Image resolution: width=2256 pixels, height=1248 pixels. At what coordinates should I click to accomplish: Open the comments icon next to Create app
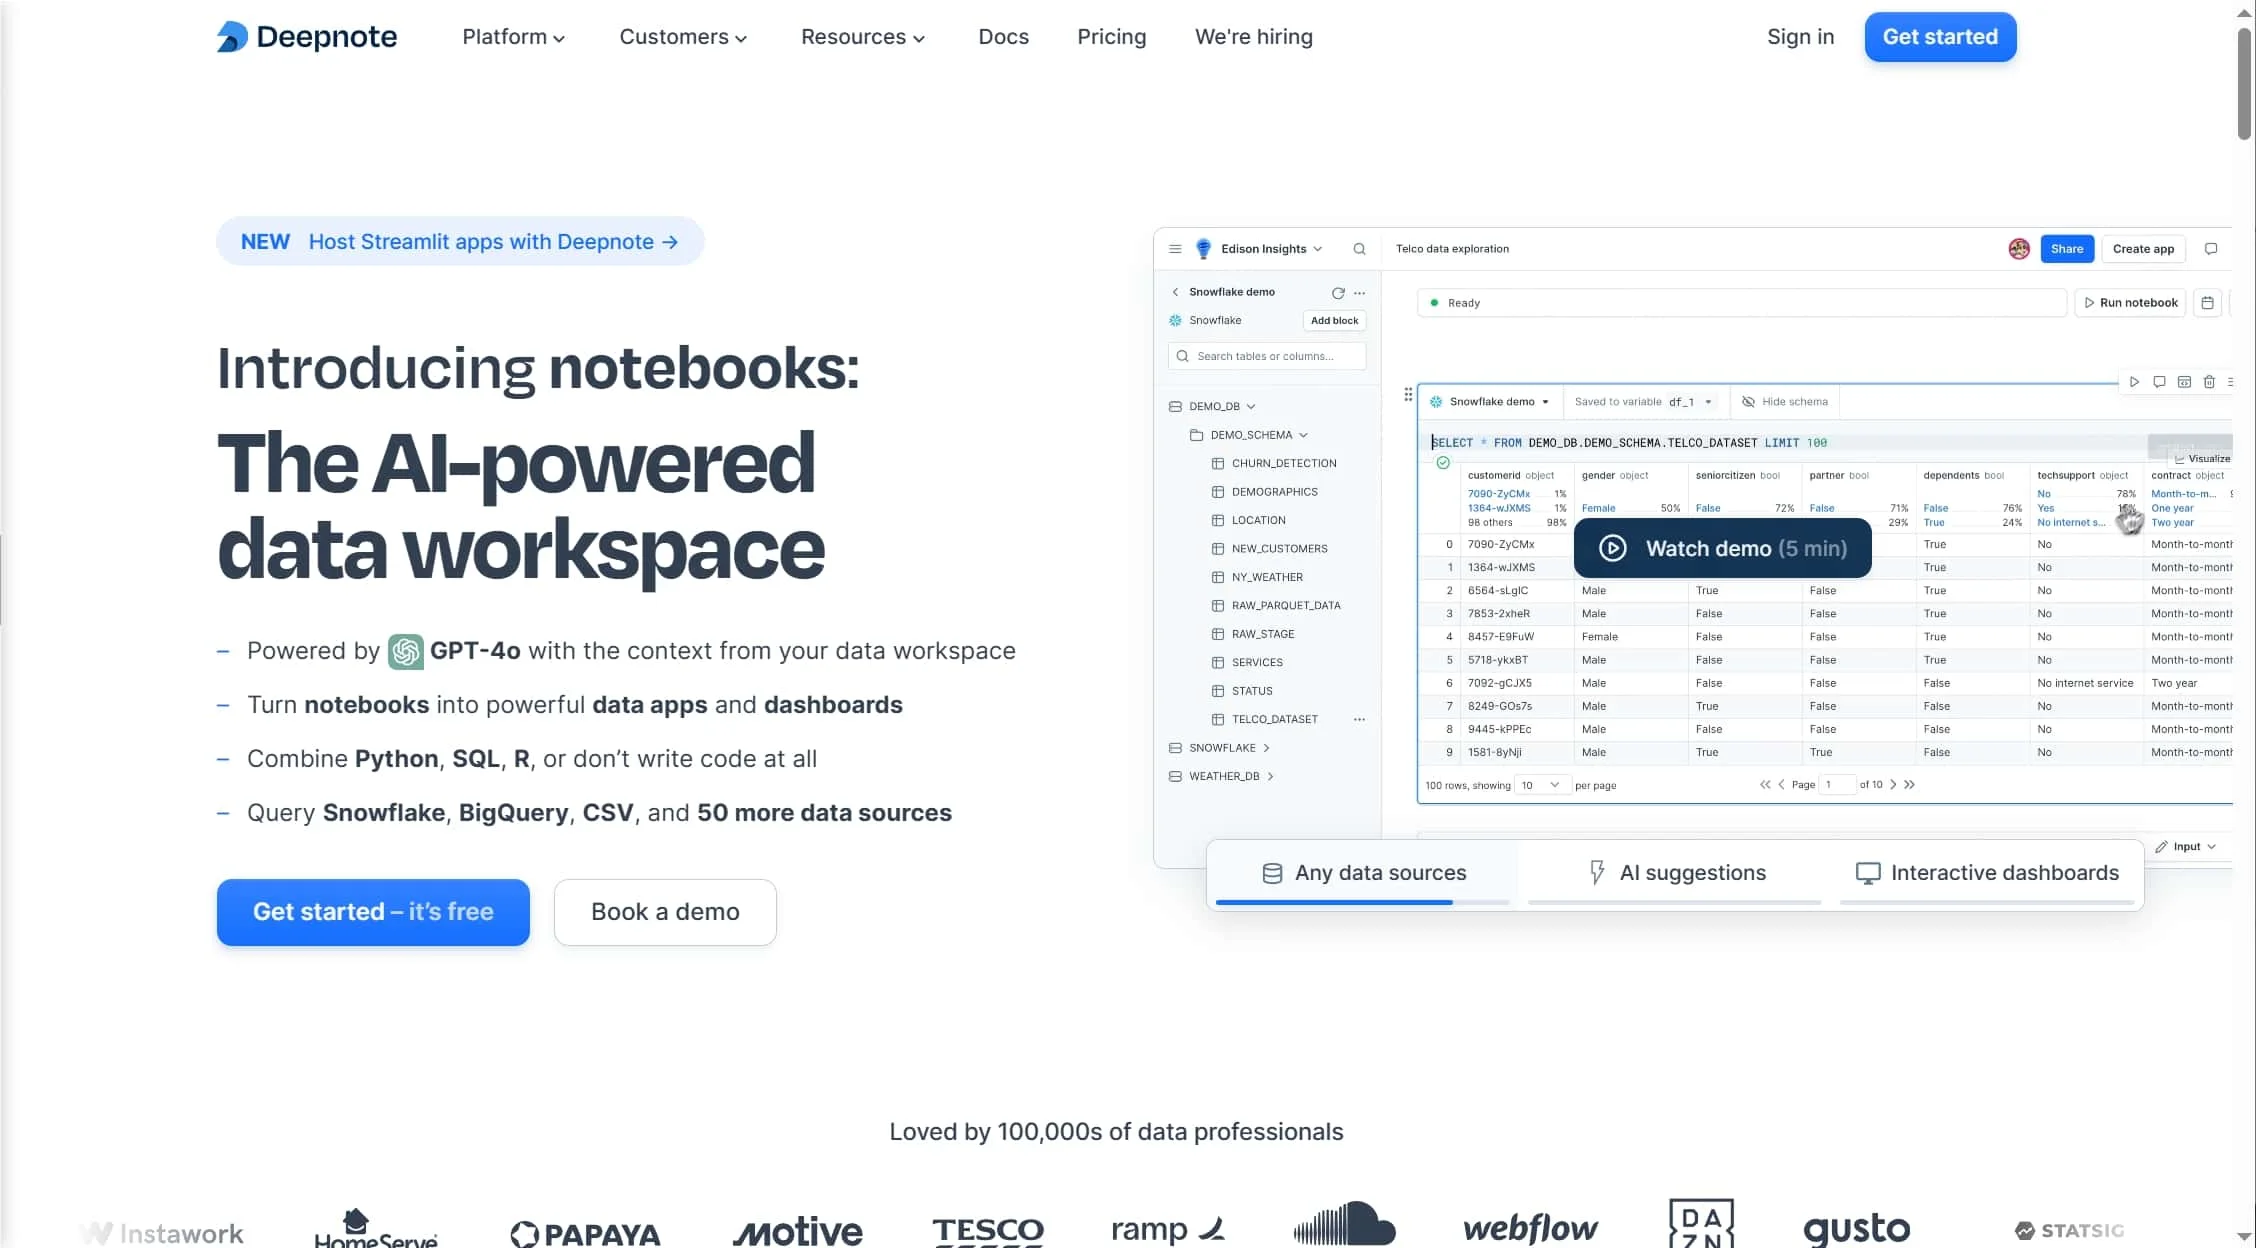(2211, 249)
